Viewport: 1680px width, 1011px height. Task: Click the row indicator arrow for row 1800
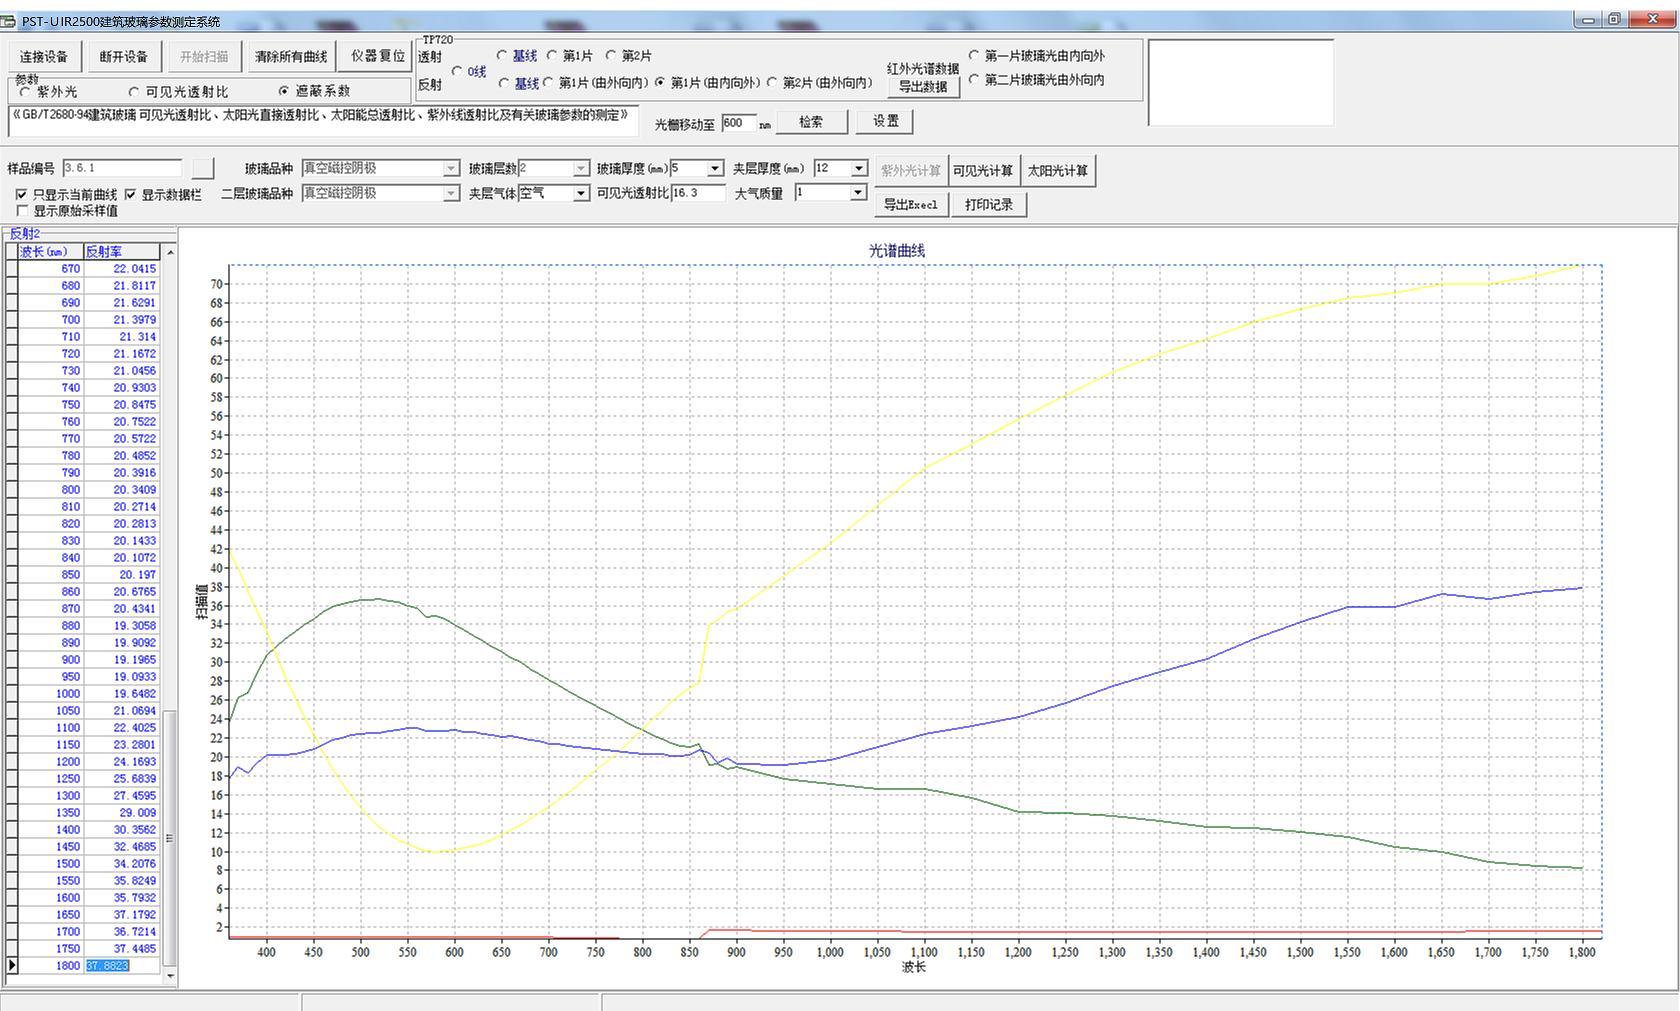(x=12, y=966)
